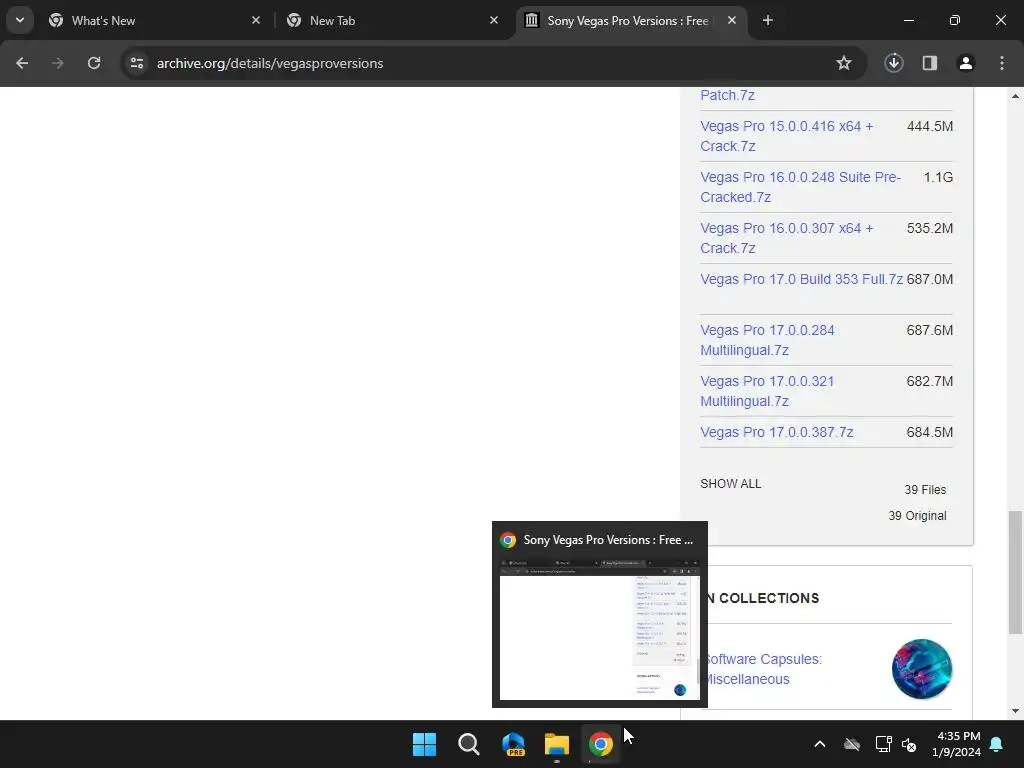Switch to the New Tab tab

point(393,20)
